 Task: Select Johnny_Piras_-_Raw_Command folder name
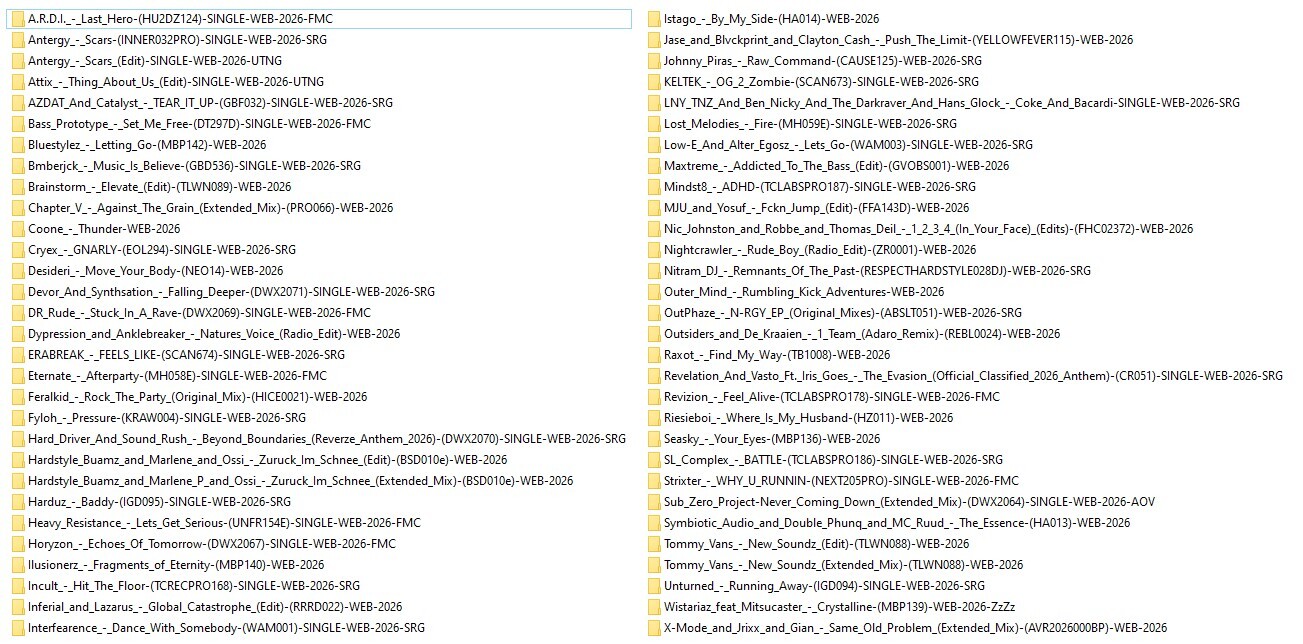coord(822,61)
